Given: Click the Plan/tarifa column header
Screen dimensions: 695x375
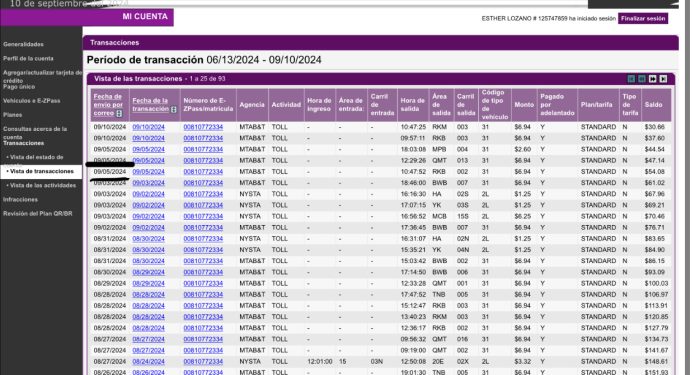Looking at the screenshot, I should [x=597, y=105].
